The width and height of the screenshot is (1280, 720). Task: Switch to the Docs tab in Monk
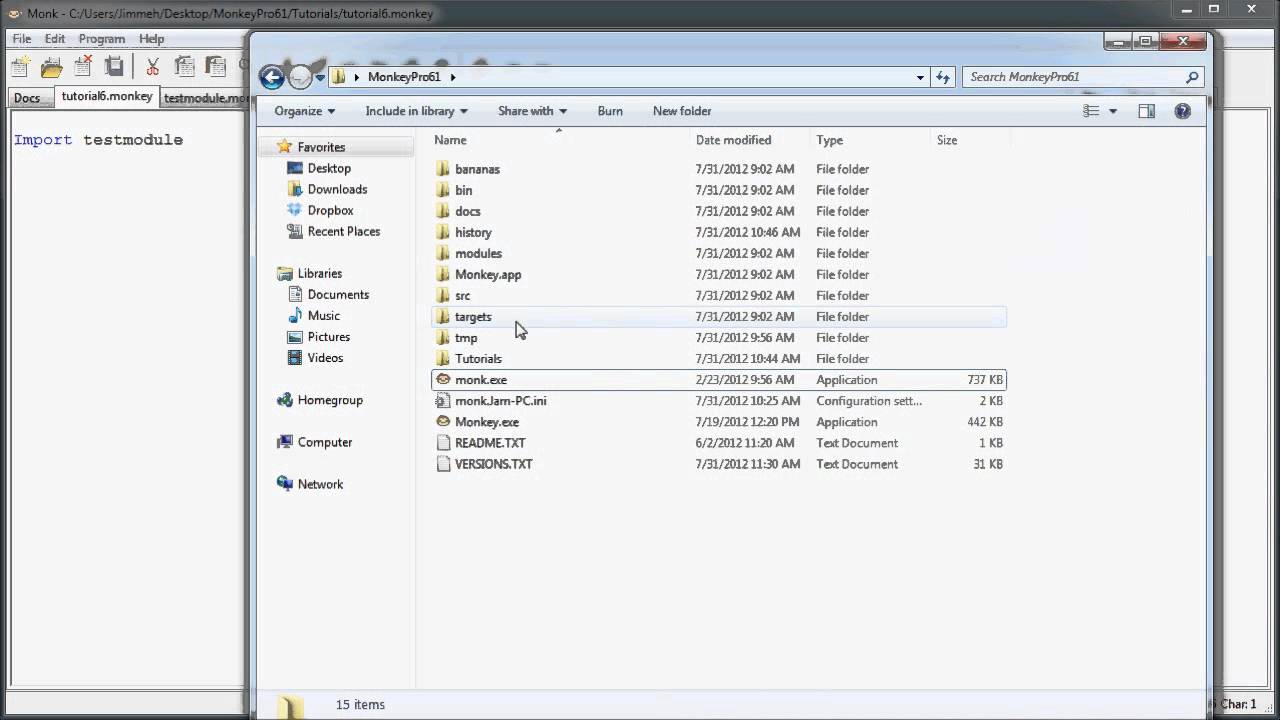(x=27, y=98)
